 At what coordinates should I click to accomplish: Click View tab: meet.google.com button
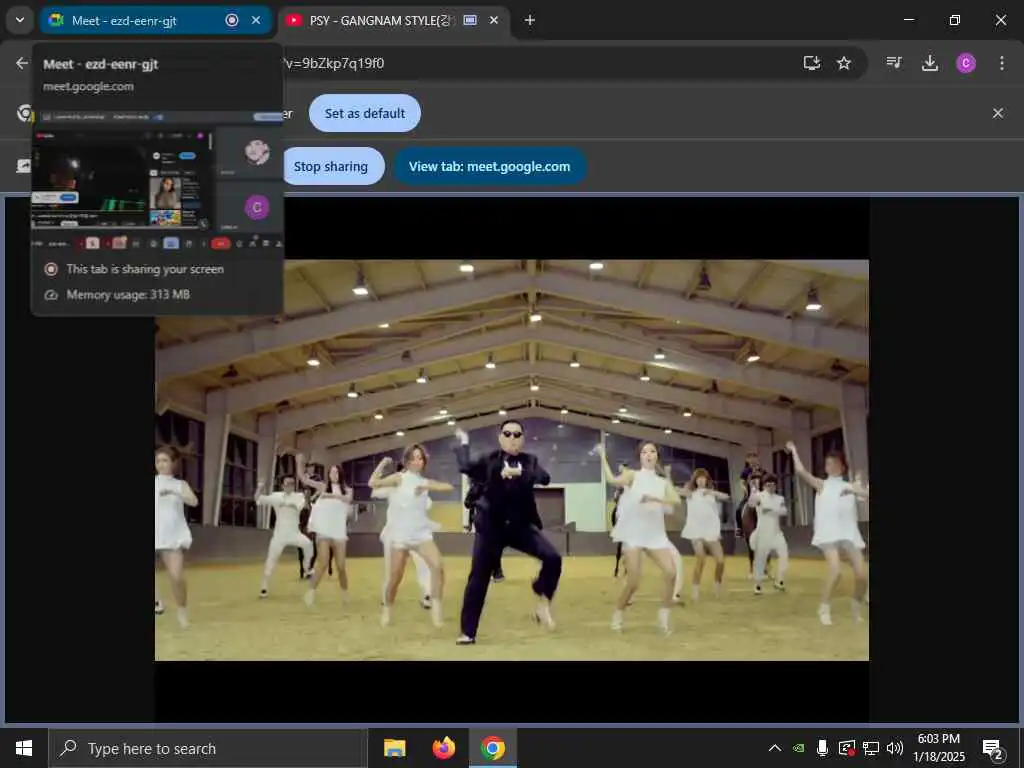click(490, 167)
